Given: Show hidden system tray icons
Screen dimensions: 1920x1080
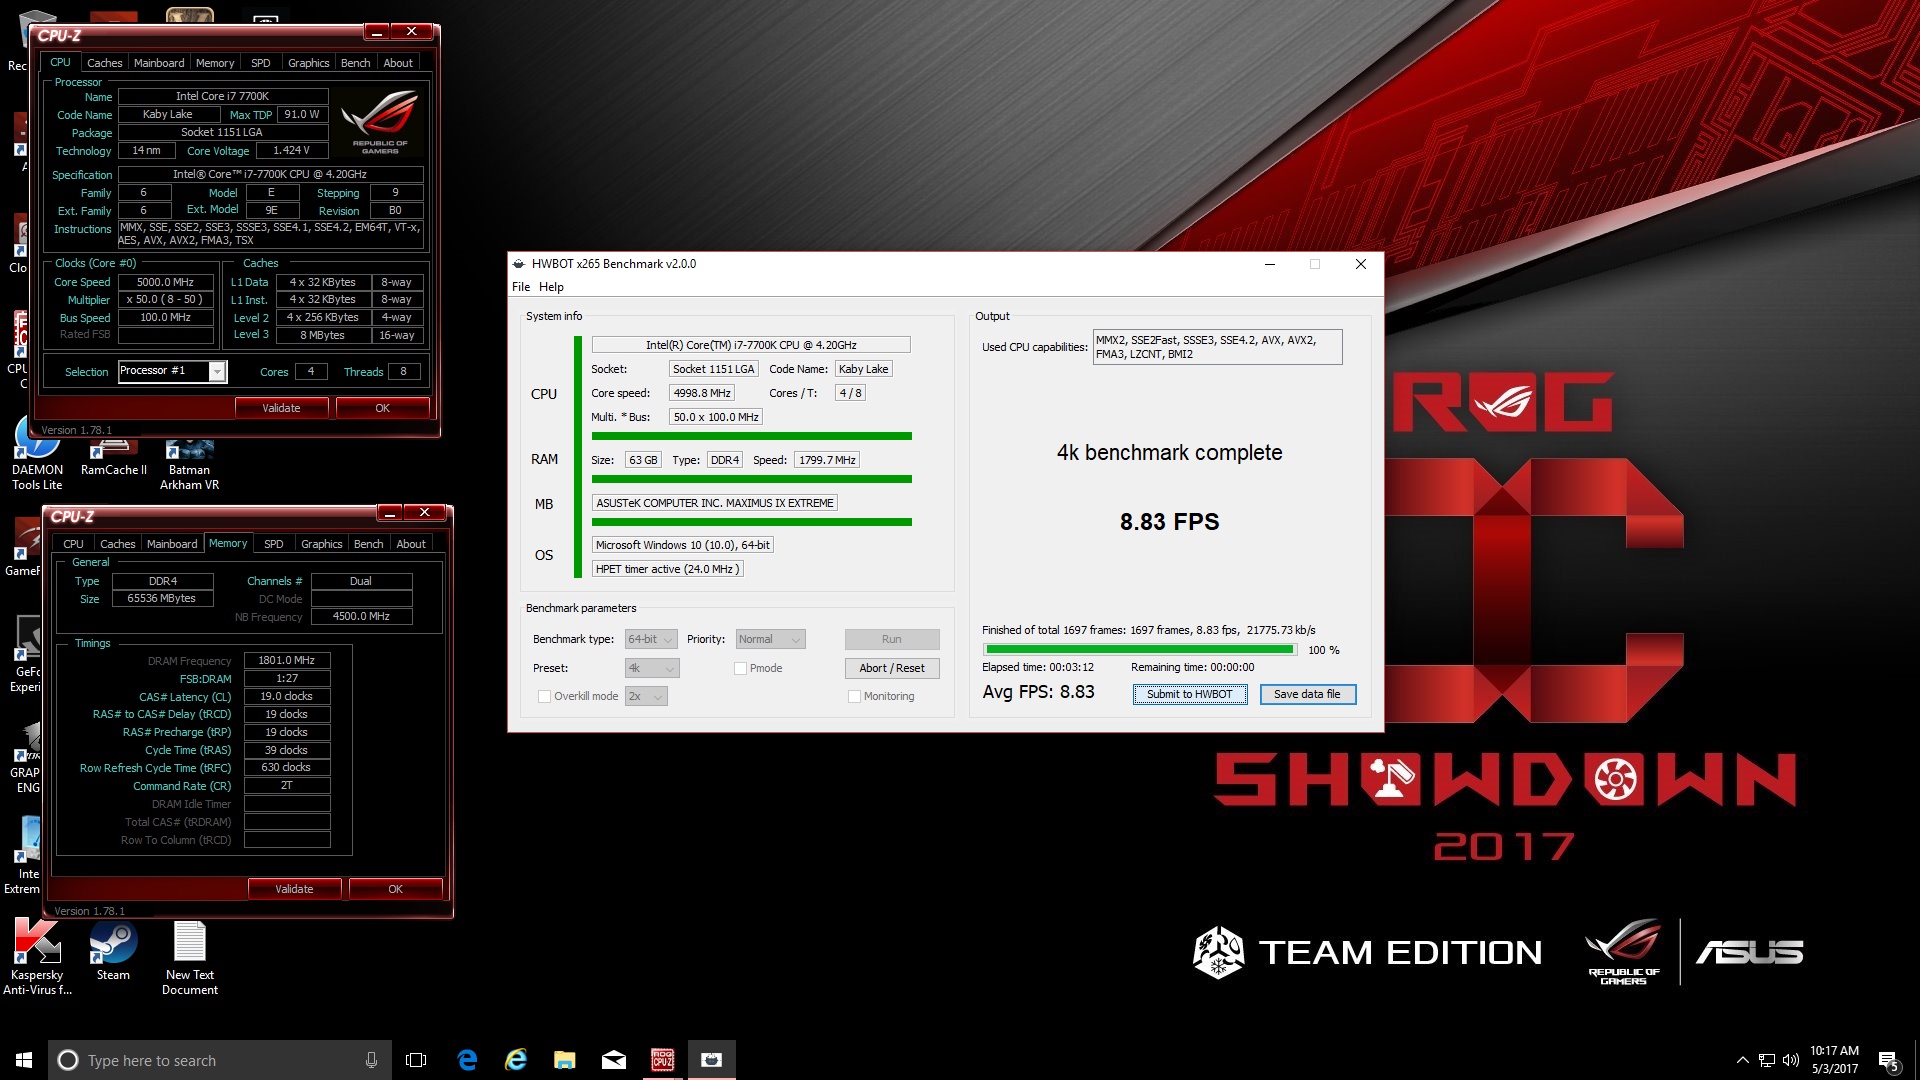Looking at the screenshot, I should pyautogui.click(x=1742, y=1060).
